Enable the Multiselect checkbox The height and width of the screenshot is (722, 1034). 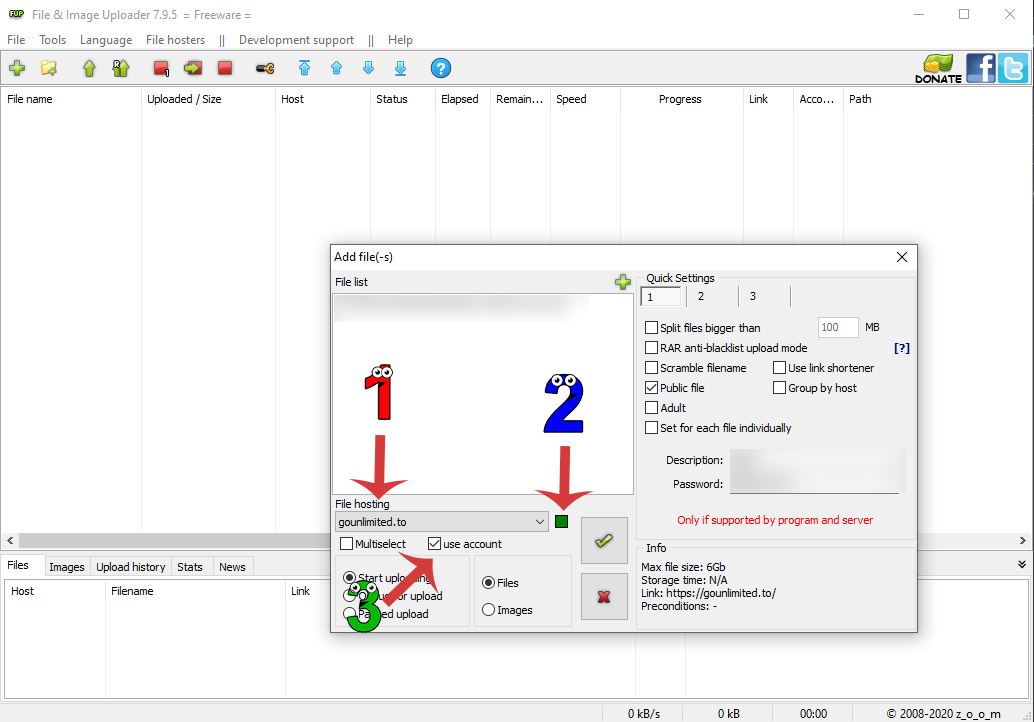click(x=347, y=544)
